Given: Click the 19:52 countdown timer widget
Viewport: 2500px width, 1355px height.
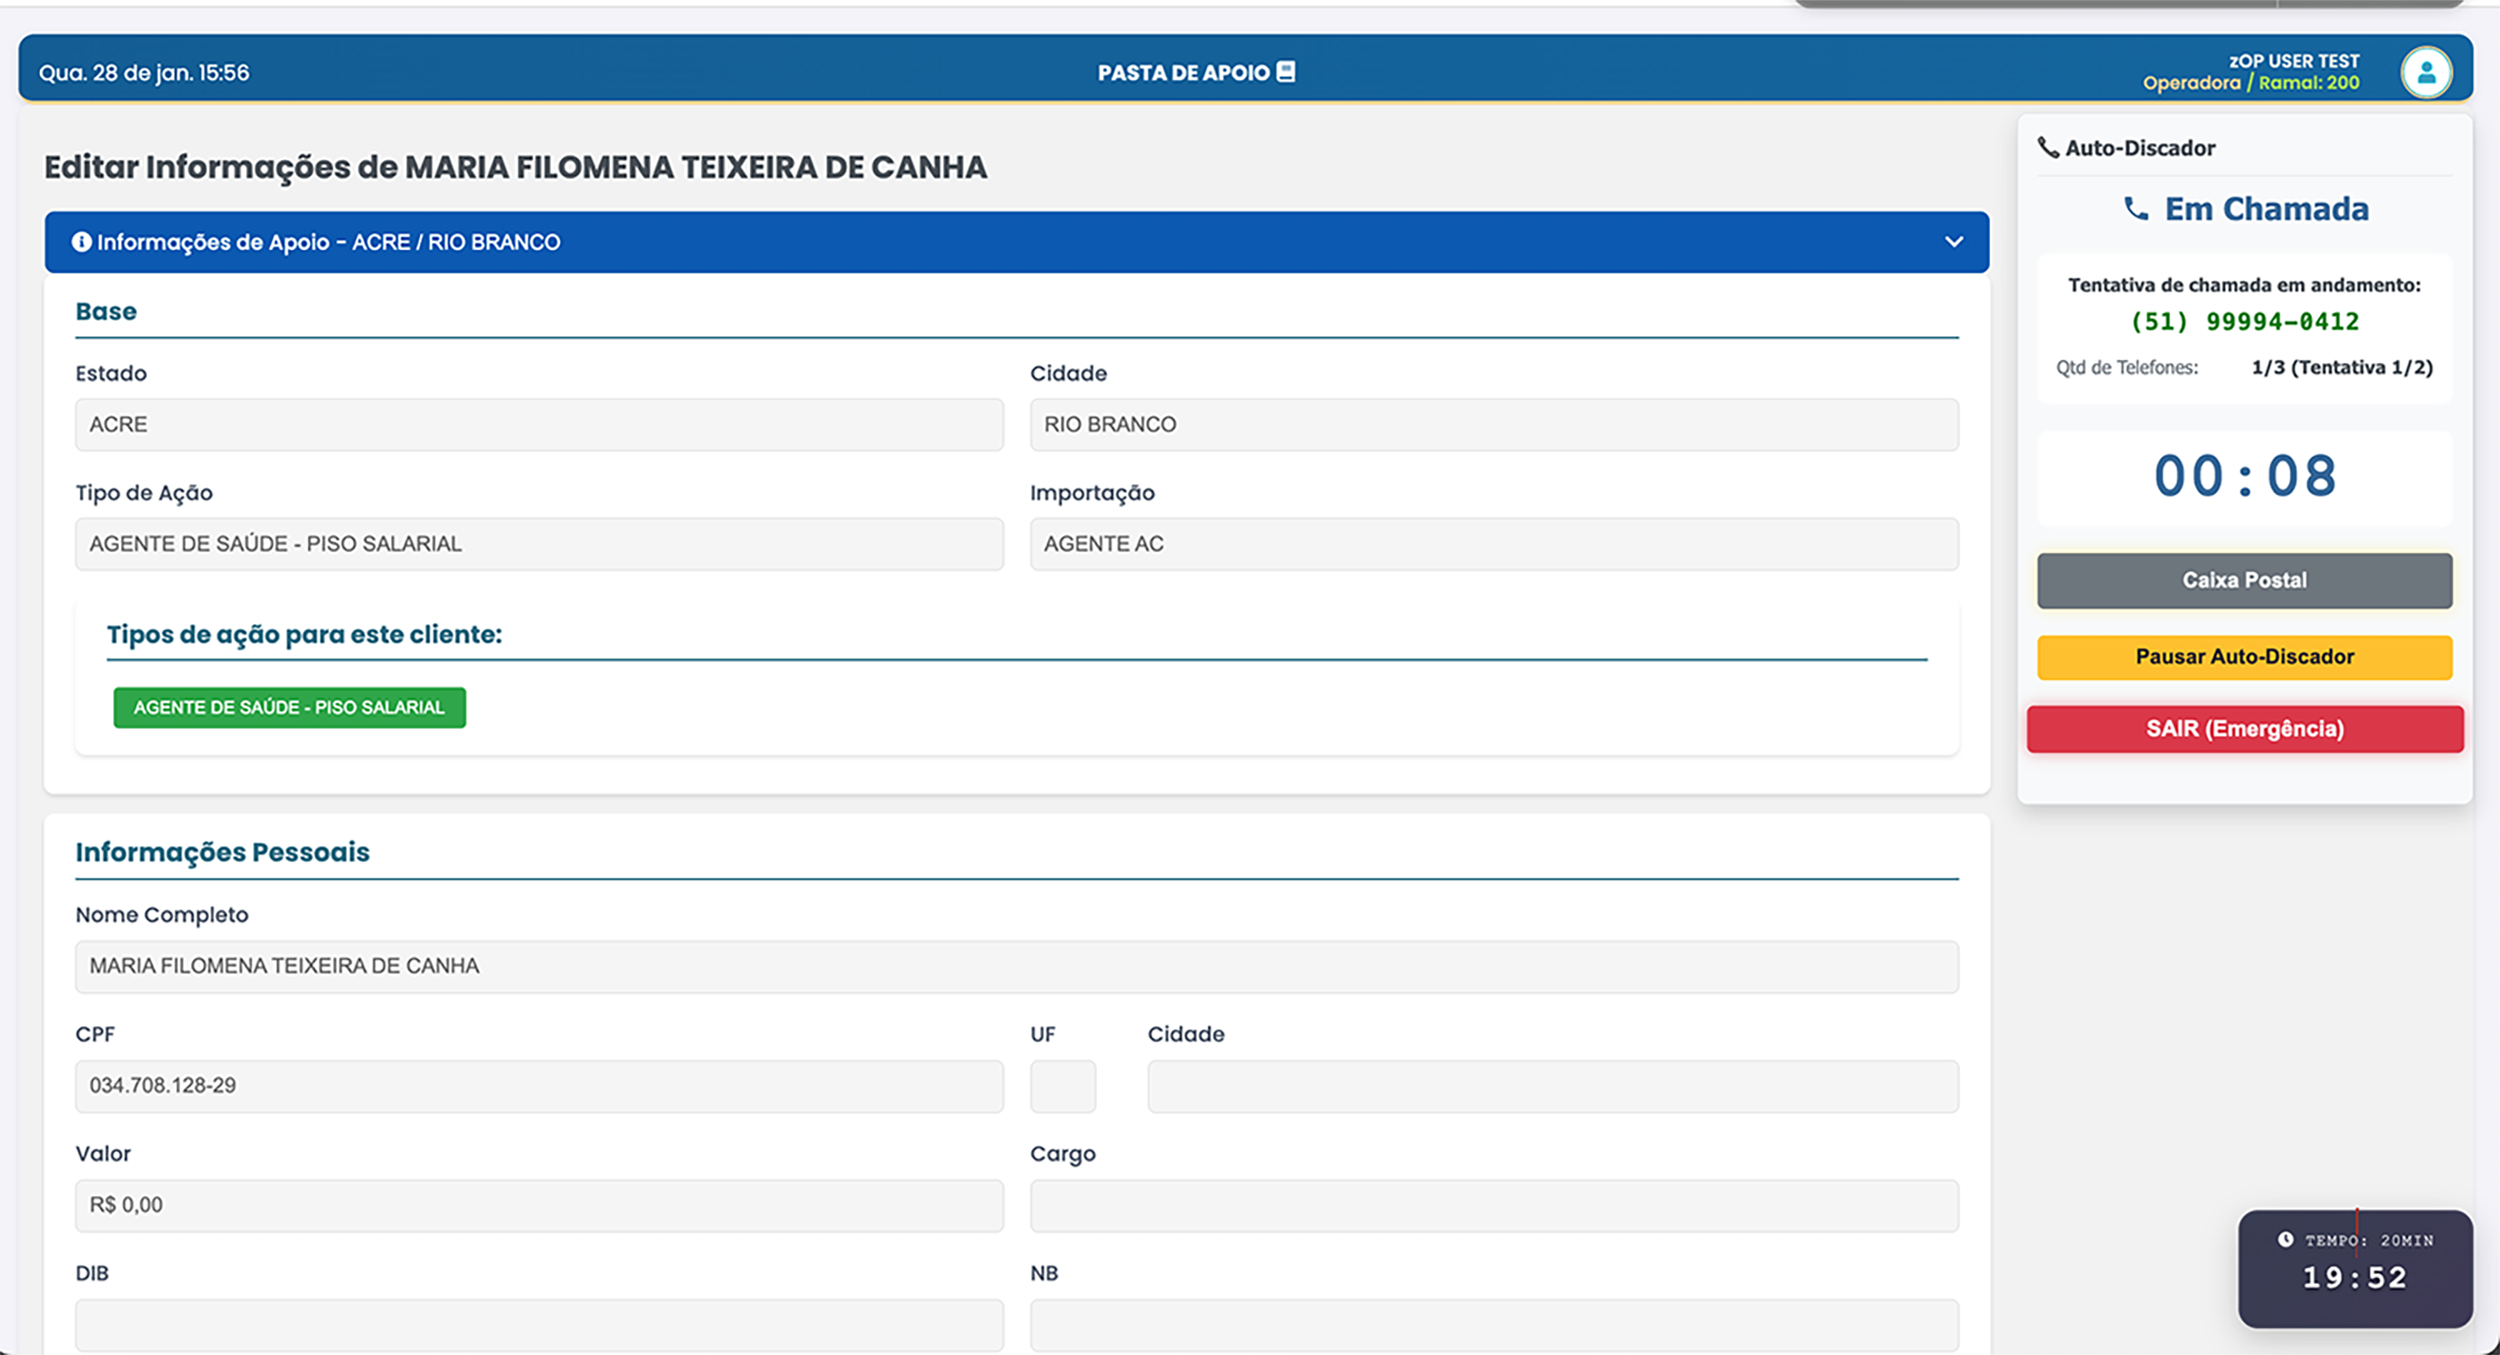Looking at the screenshot, I should tap(2354, 1278).
